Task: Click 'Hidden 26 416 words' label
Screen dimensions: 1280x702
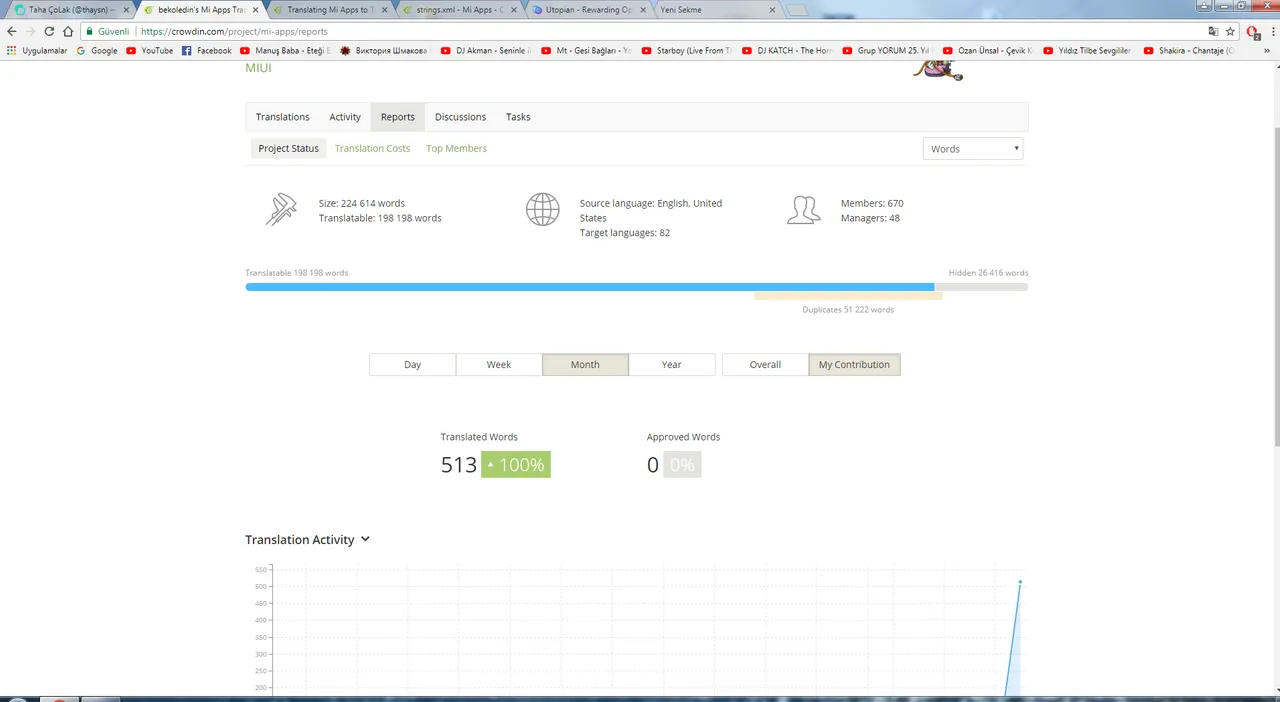Action: click(988, 273)
